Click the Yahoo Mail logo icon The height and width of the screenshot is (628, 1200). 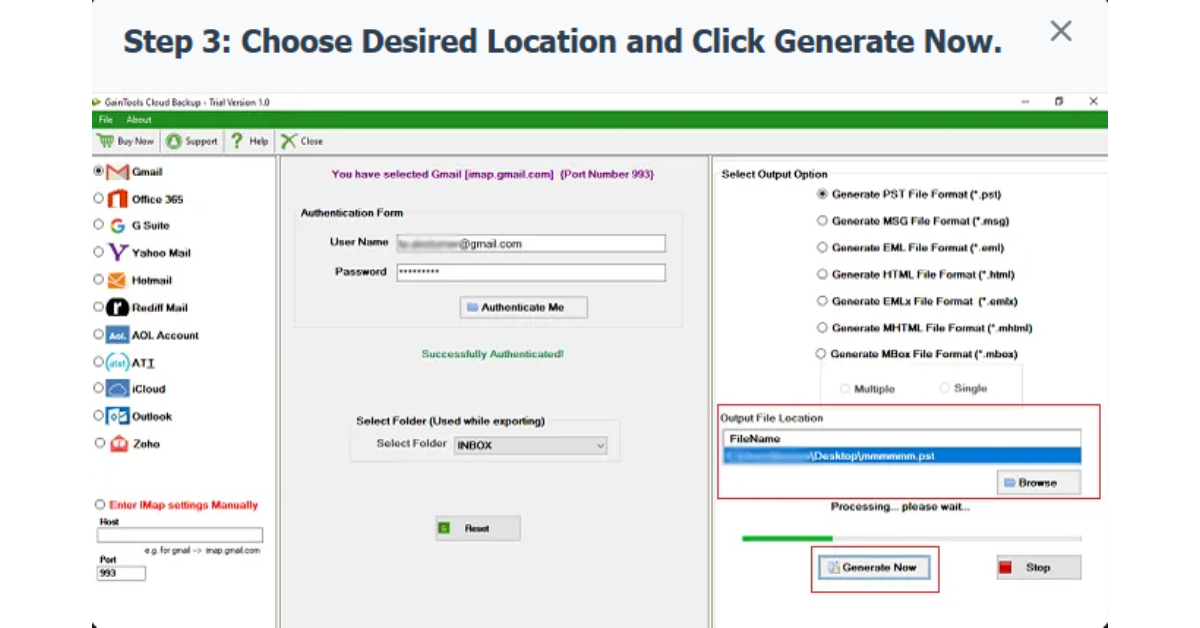point(117,253)
